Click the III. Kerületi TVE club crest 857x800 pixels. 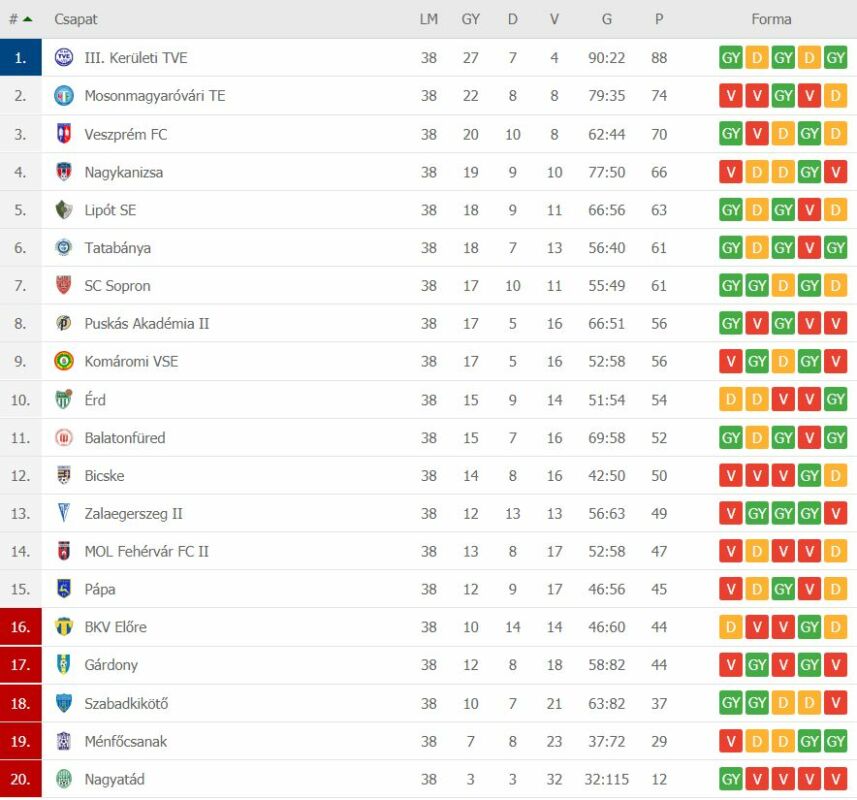coord(64,57)
